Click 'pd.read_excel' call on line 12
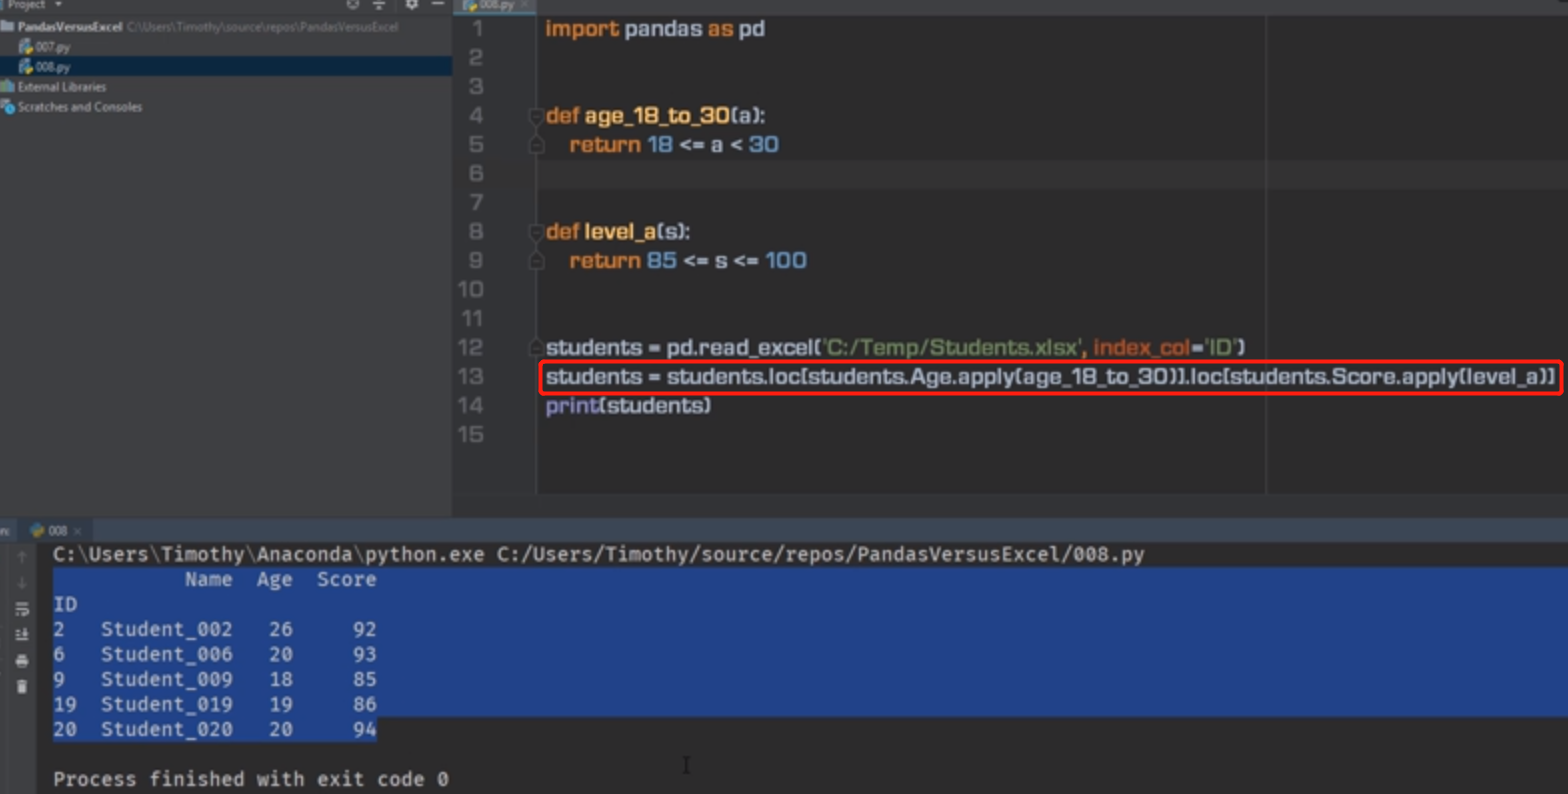The width and height of the screenshot is (1568, 794). click(x=740, y=348)
